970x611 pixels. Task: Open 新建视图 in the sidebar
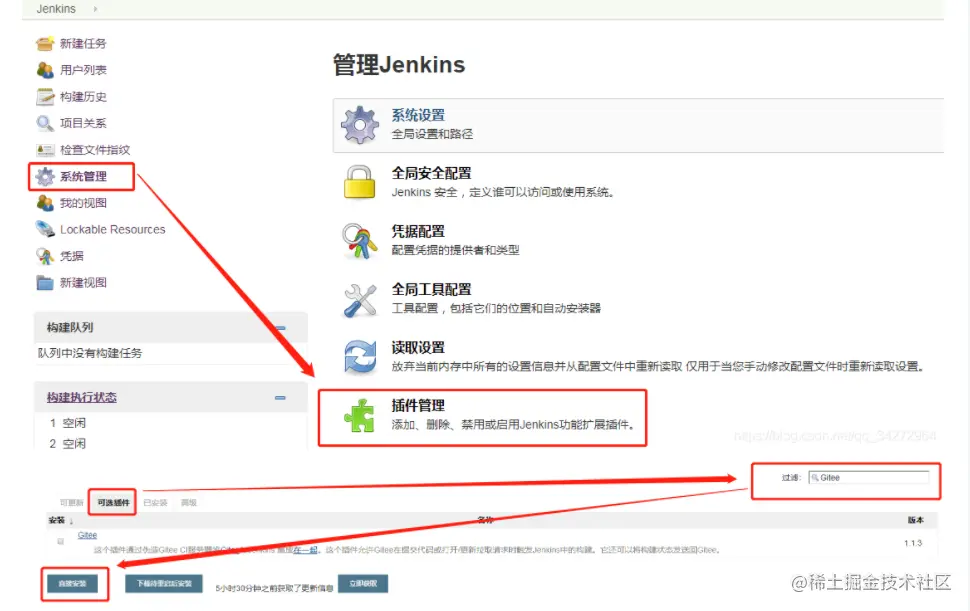pos(83,283)
